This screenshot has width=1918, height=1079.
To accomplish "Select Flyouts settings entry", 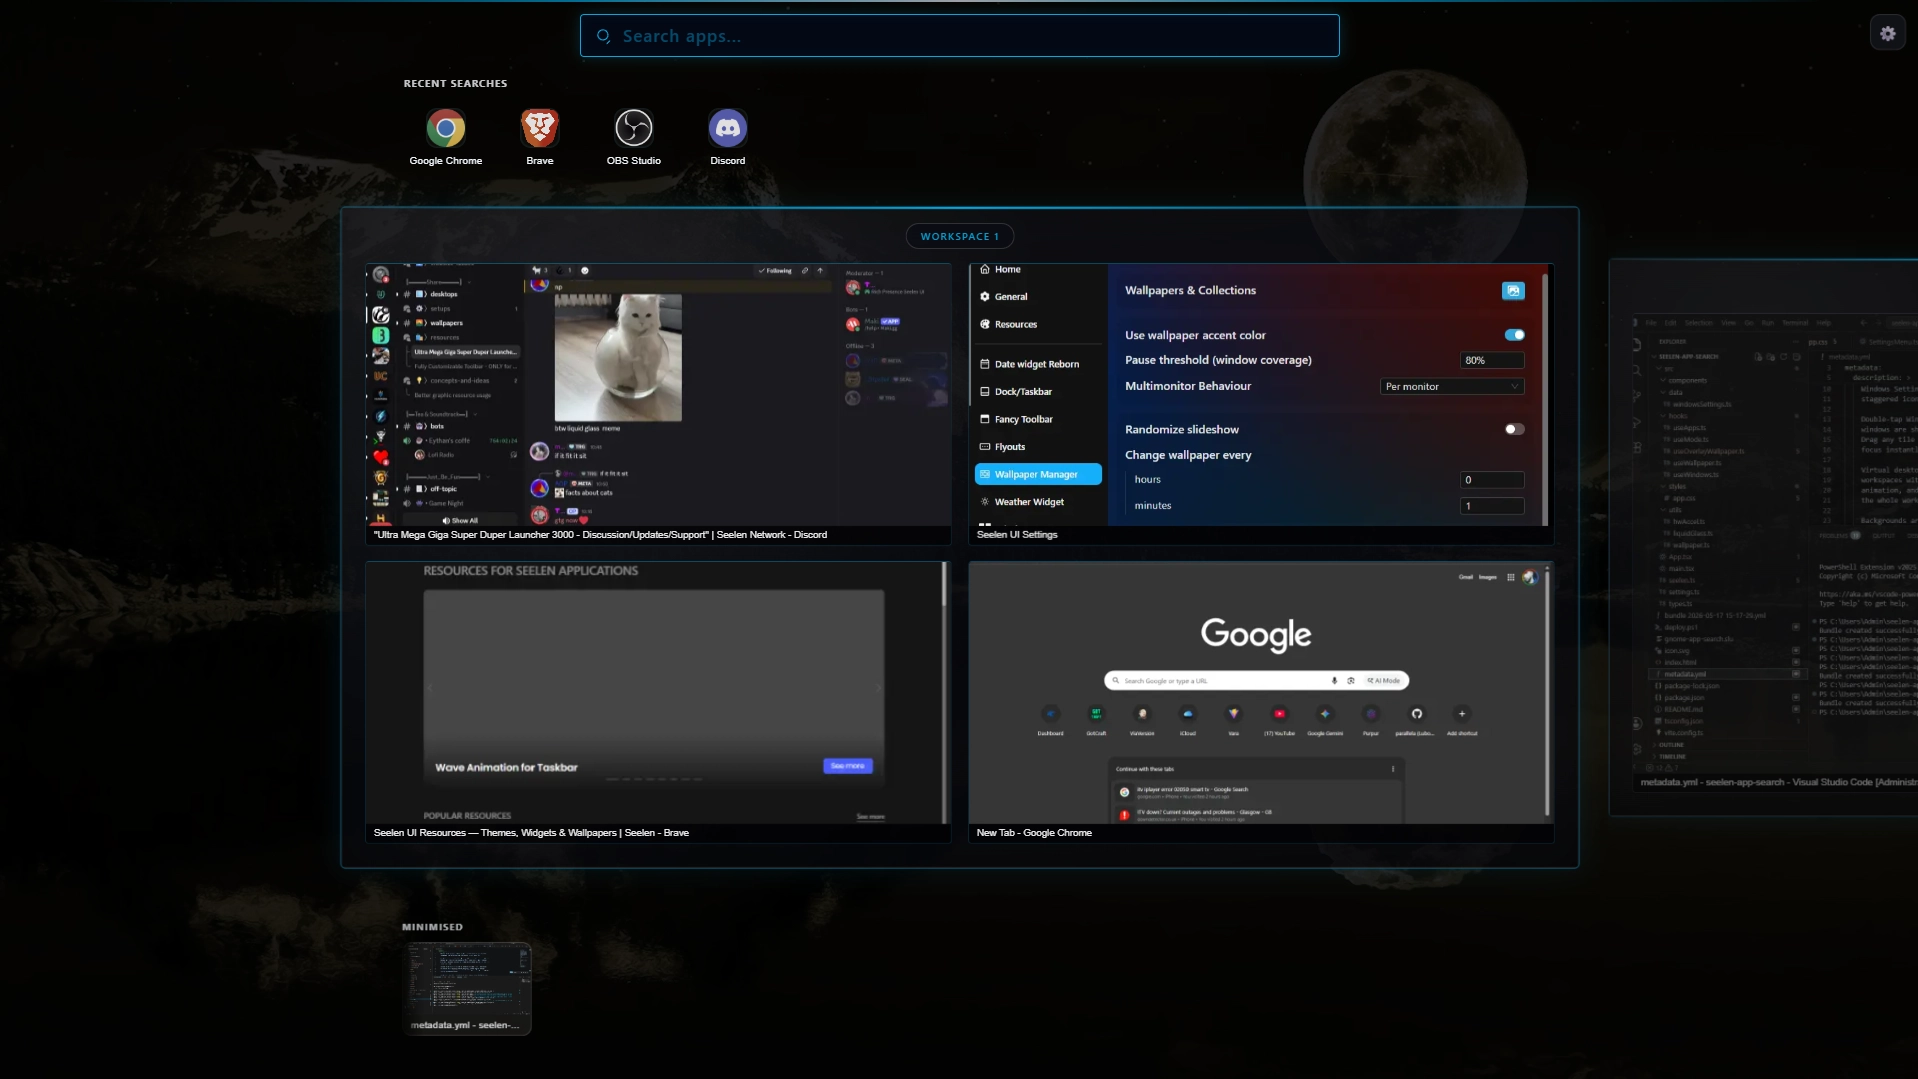I will click(x=1002, y=447).
